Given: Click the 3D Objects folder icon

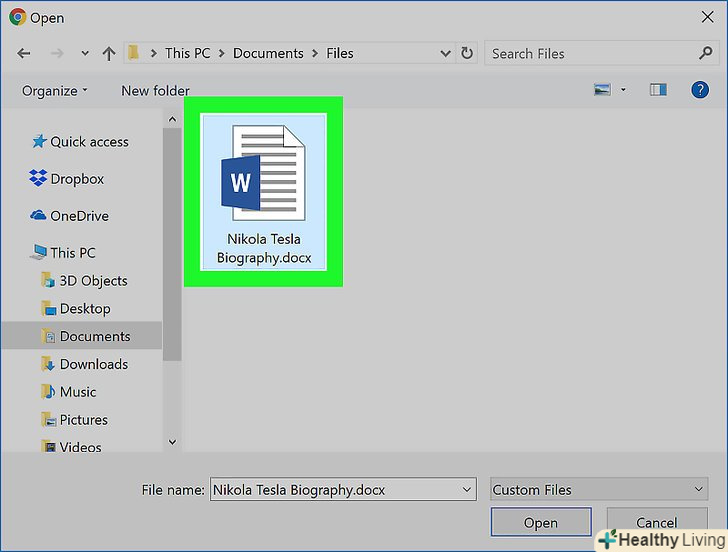Looking at the screenshot, I should pos(48,280).
